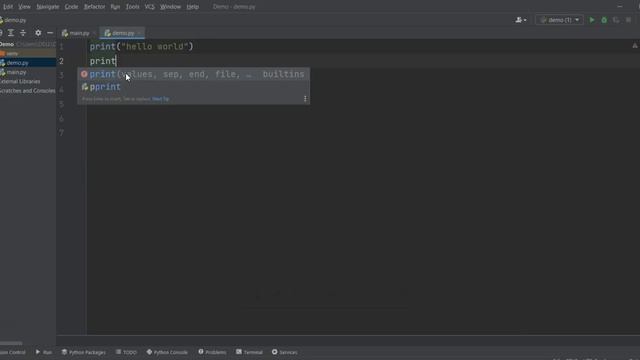Select demo.py in the project tree
This screenshot has width=640, height=360.
point(17,63)
